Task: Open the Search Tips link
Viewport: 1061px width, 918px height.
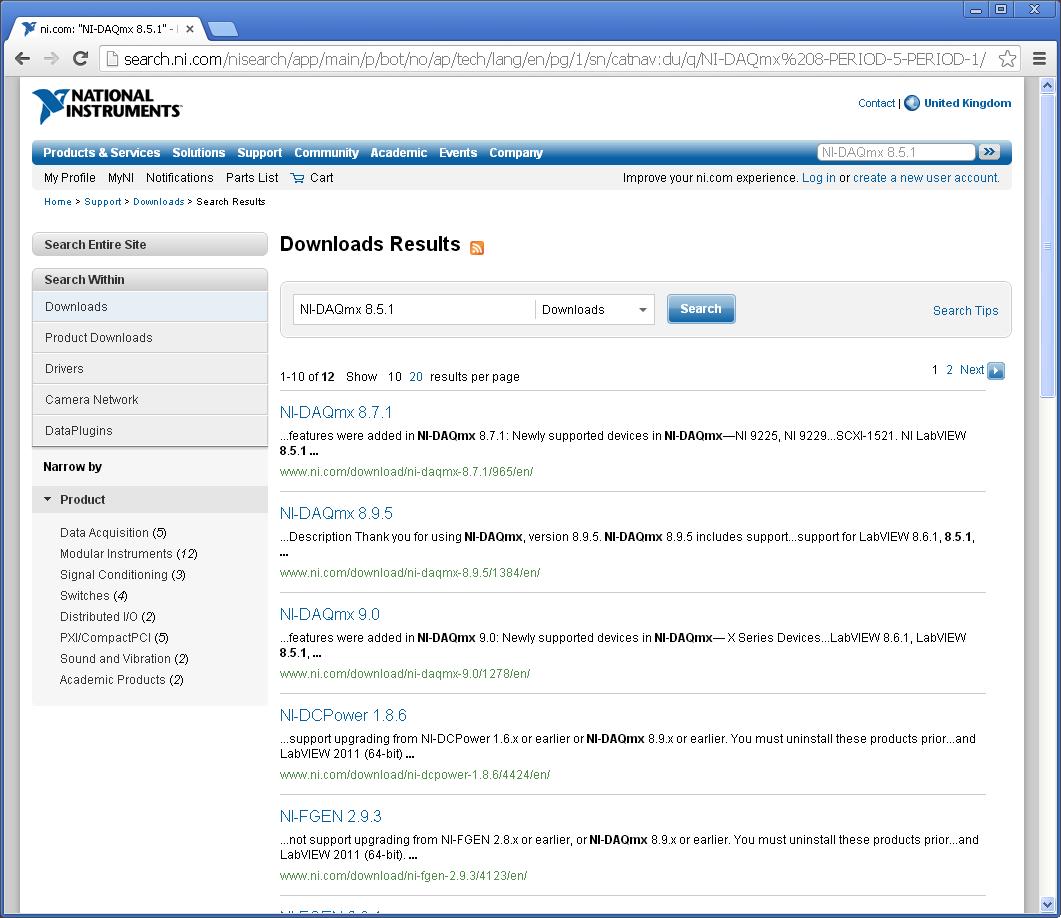Action: (966, 311)
